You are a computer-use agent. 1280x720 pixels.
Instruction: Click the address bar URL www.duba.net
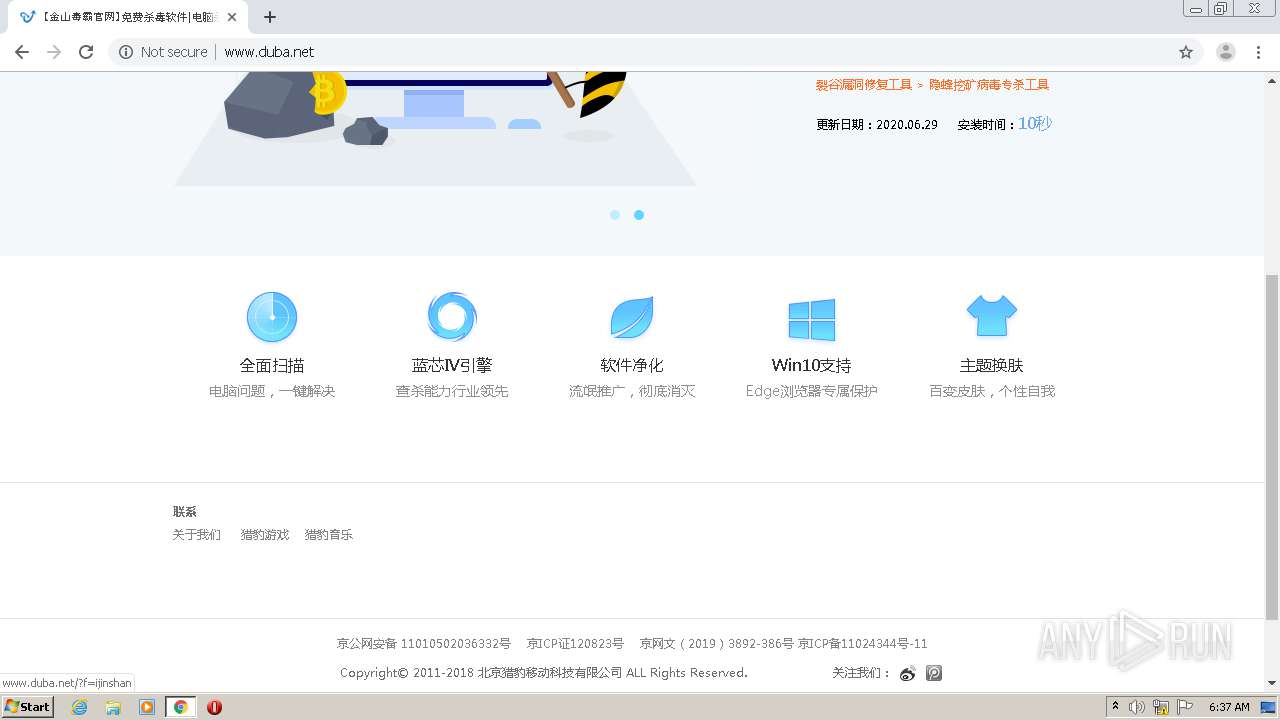[269, 52]
